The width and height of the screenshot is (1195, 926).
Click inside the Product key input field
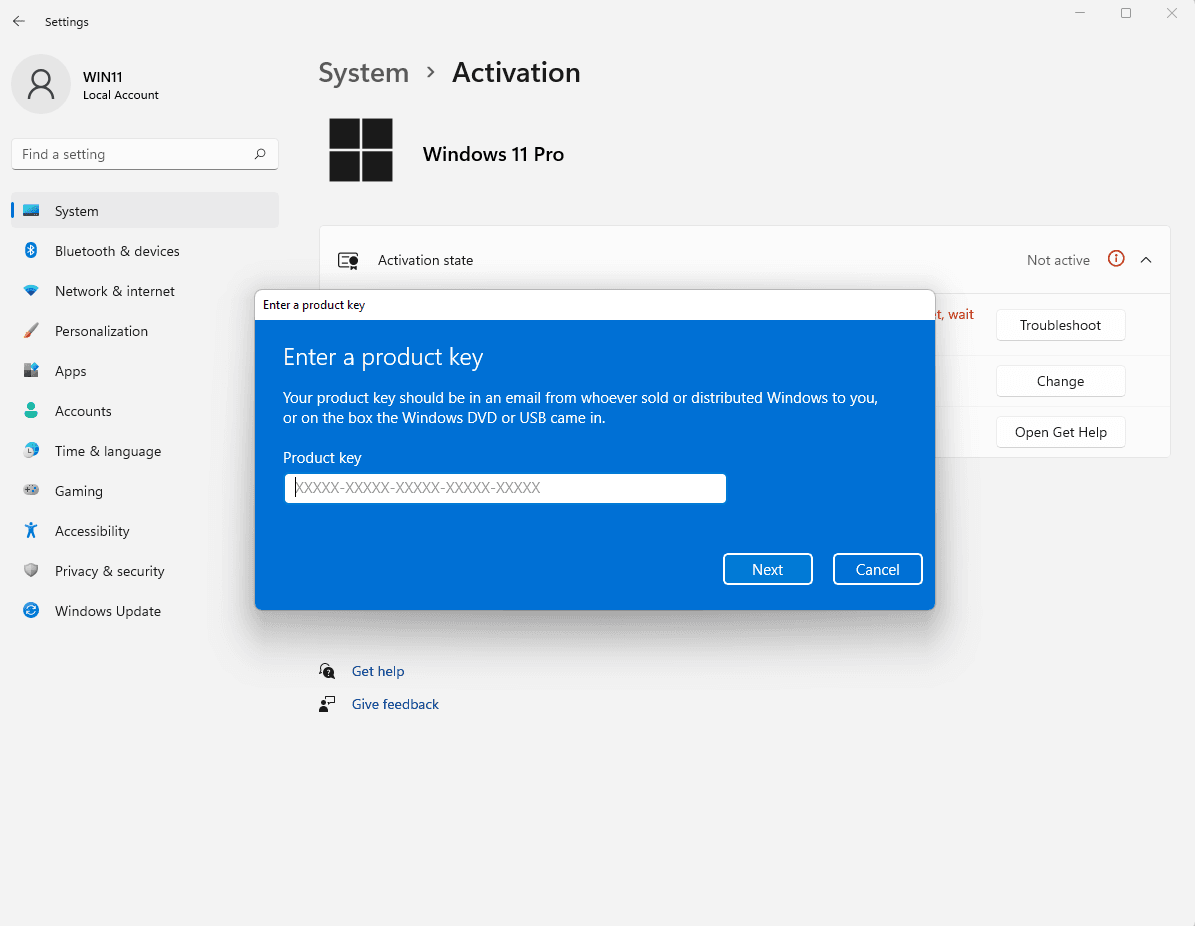[x=504, y=488]
